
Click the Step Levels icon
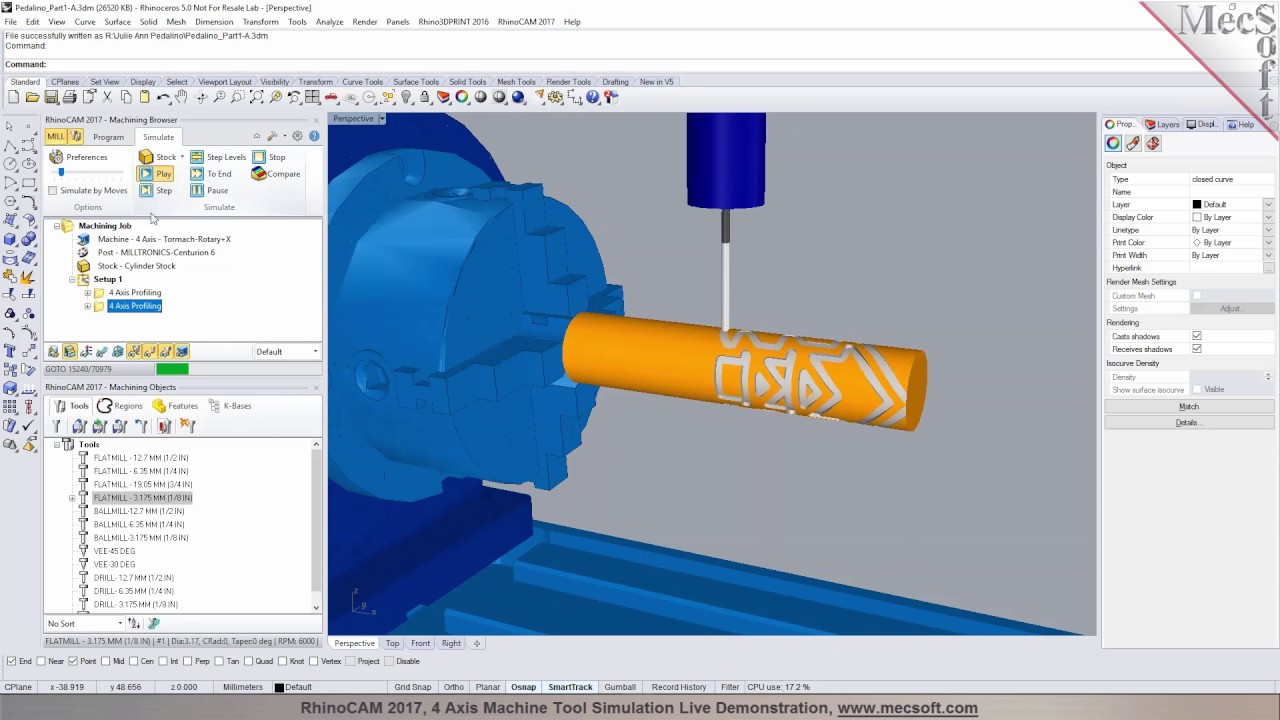[x=197, y=157]
